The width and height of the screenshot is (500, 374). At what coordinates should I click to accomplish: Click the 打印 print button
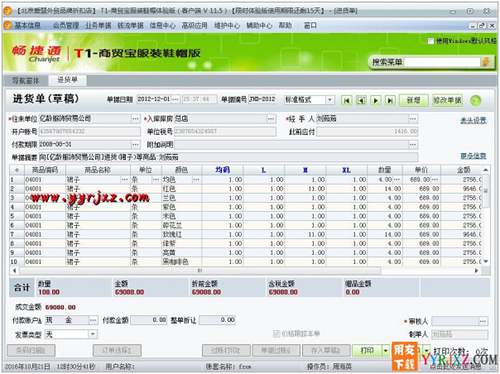click(x=367, y=350)
